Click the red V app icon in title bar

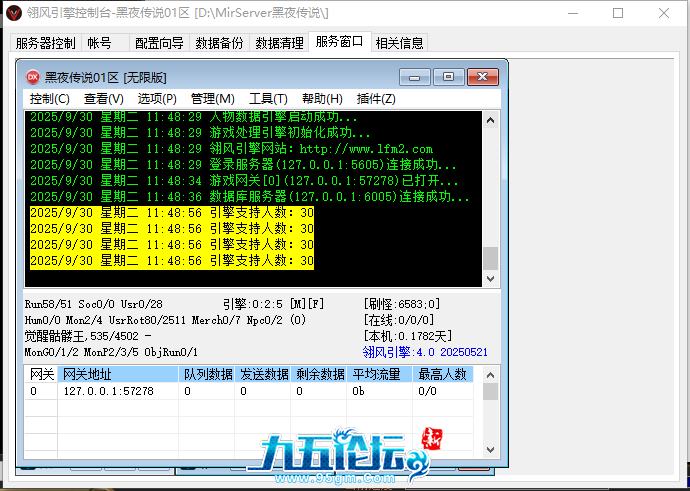pos(14,14)
